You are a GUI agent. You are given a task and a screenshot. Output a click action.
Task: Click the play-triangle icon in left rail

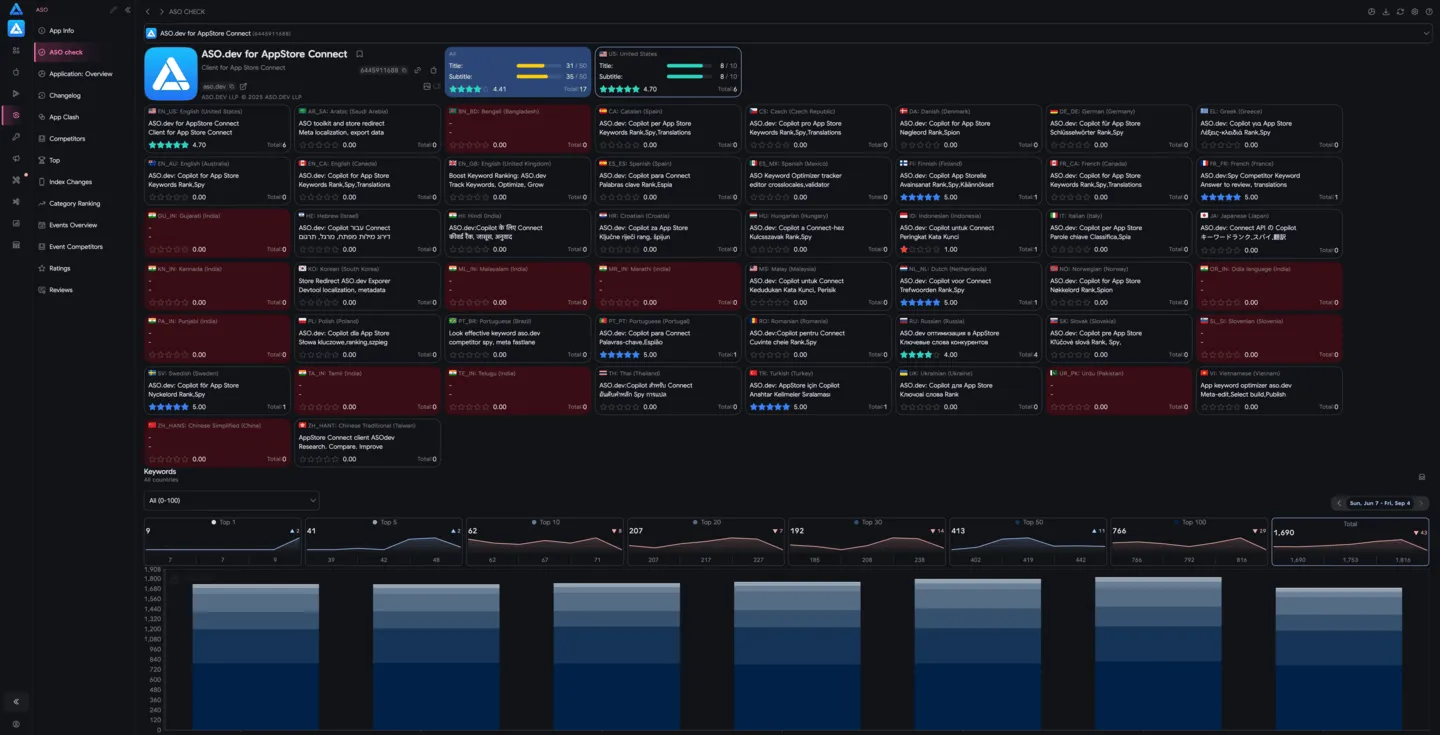click(16, 94)
